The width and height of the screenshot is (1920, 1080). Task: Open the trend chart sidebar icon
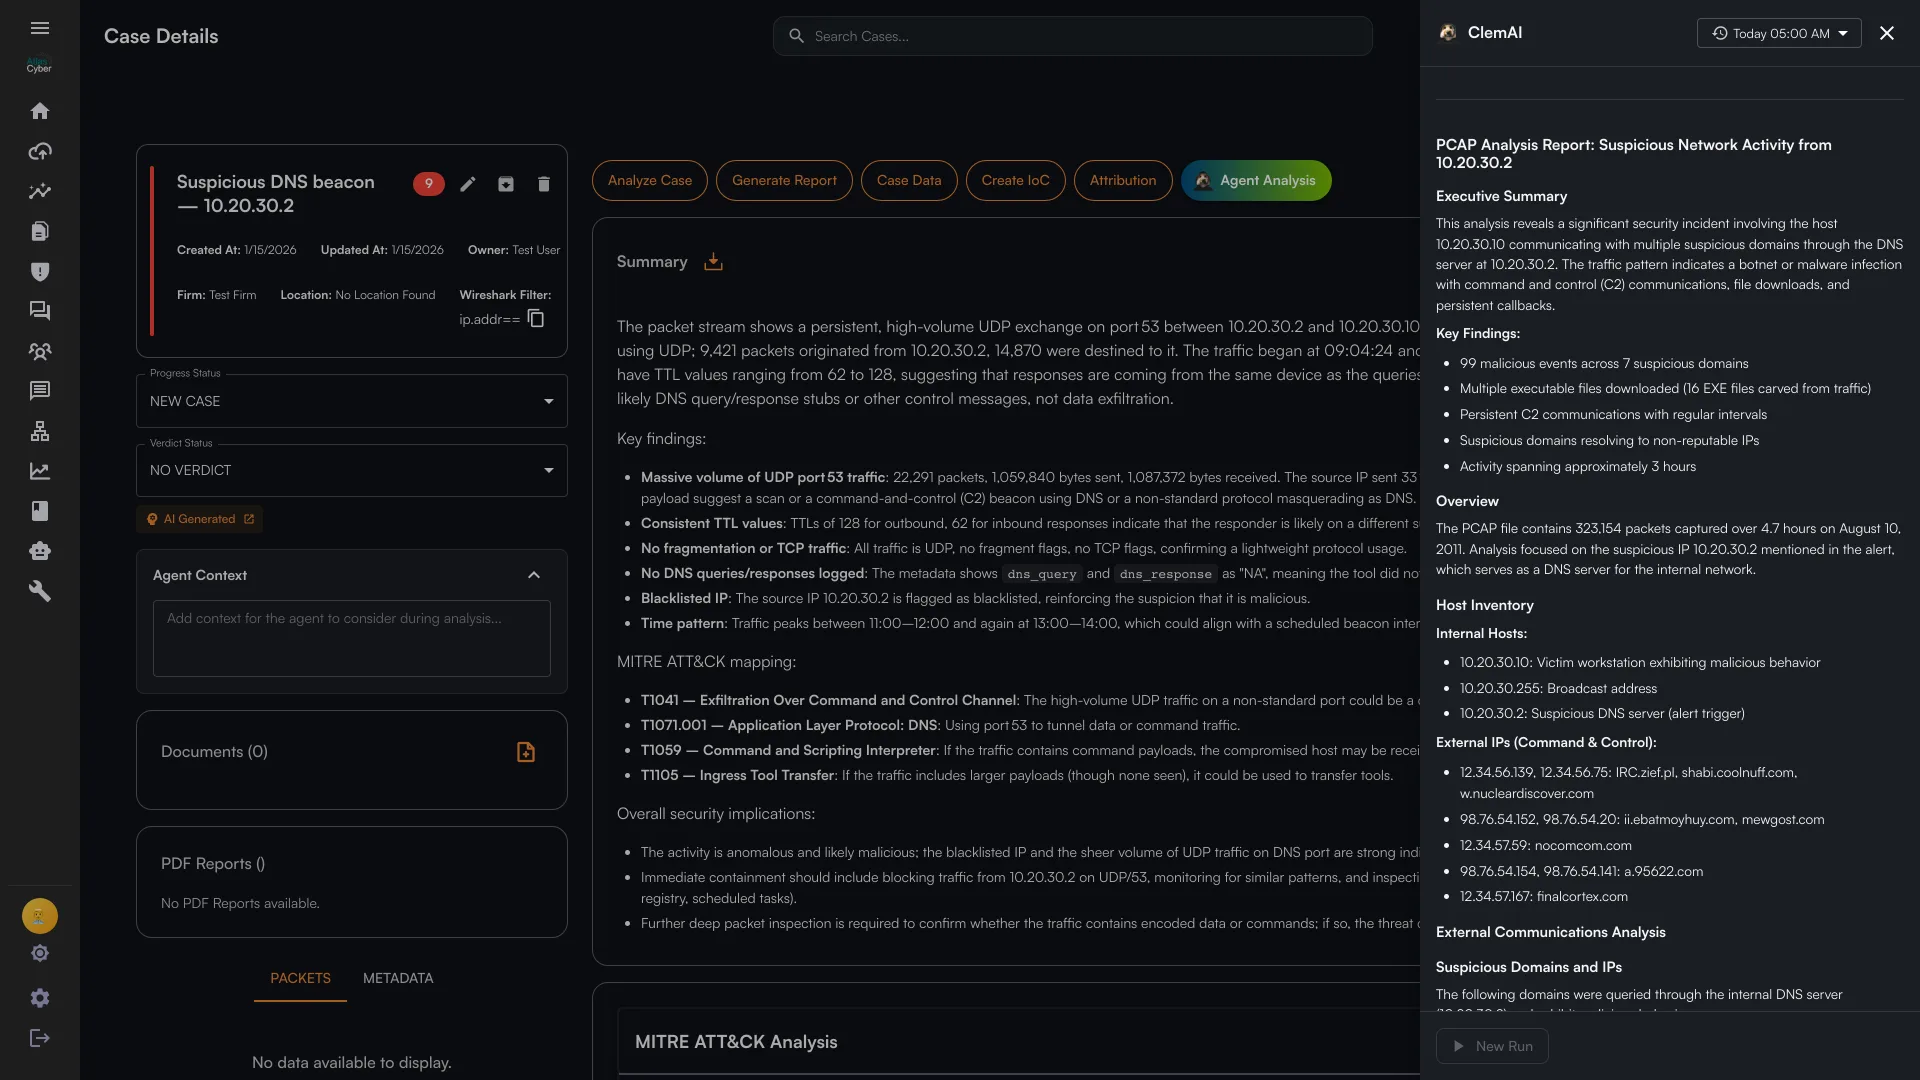click(x=40, y=471)
